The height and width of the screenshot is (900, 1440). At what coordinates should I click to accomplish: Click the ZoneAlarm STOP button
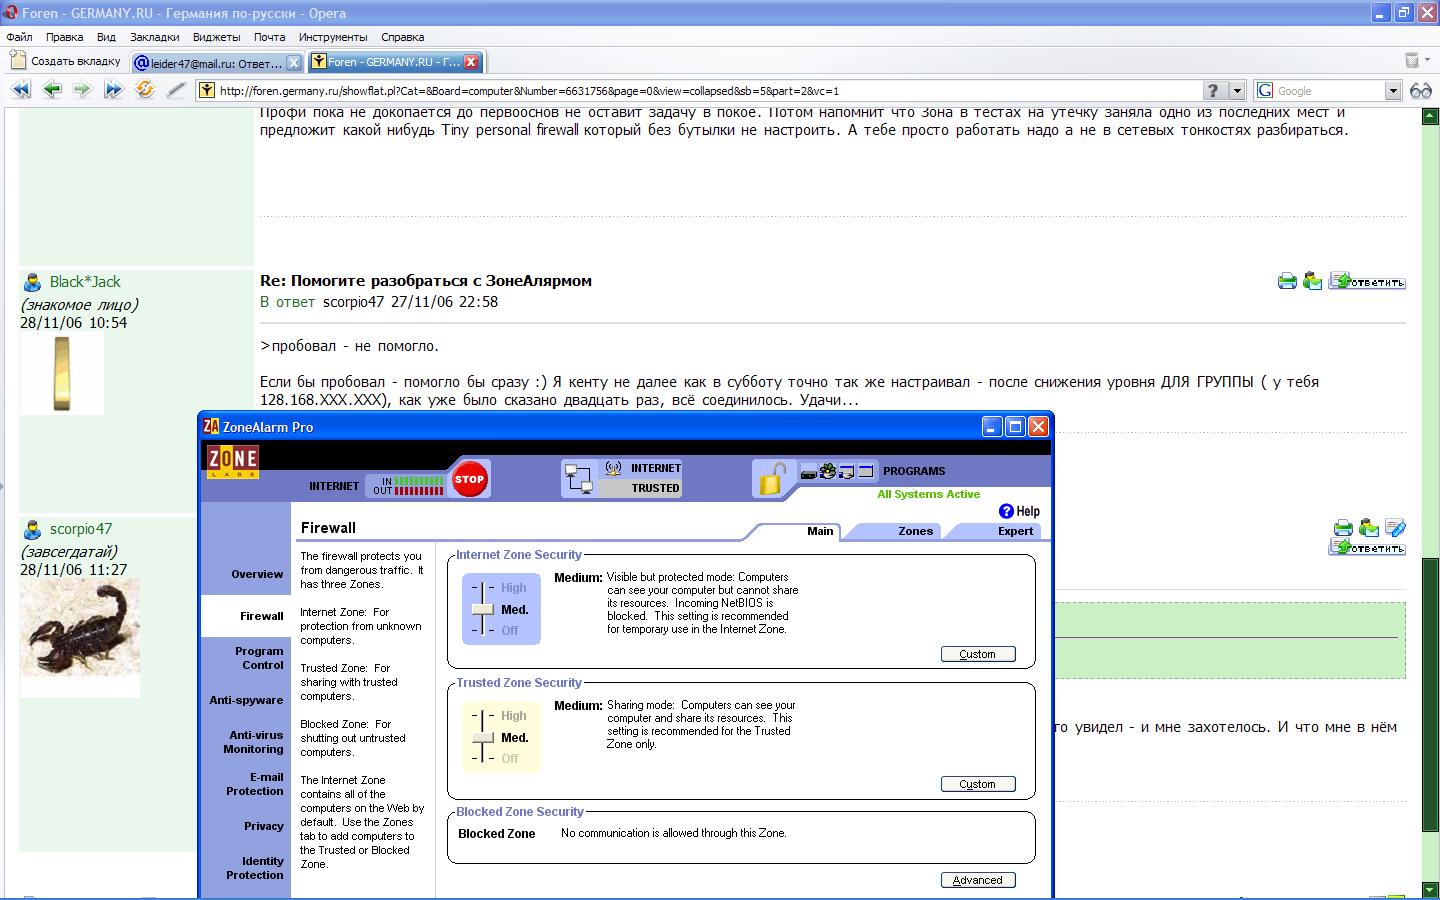[469, 479]
